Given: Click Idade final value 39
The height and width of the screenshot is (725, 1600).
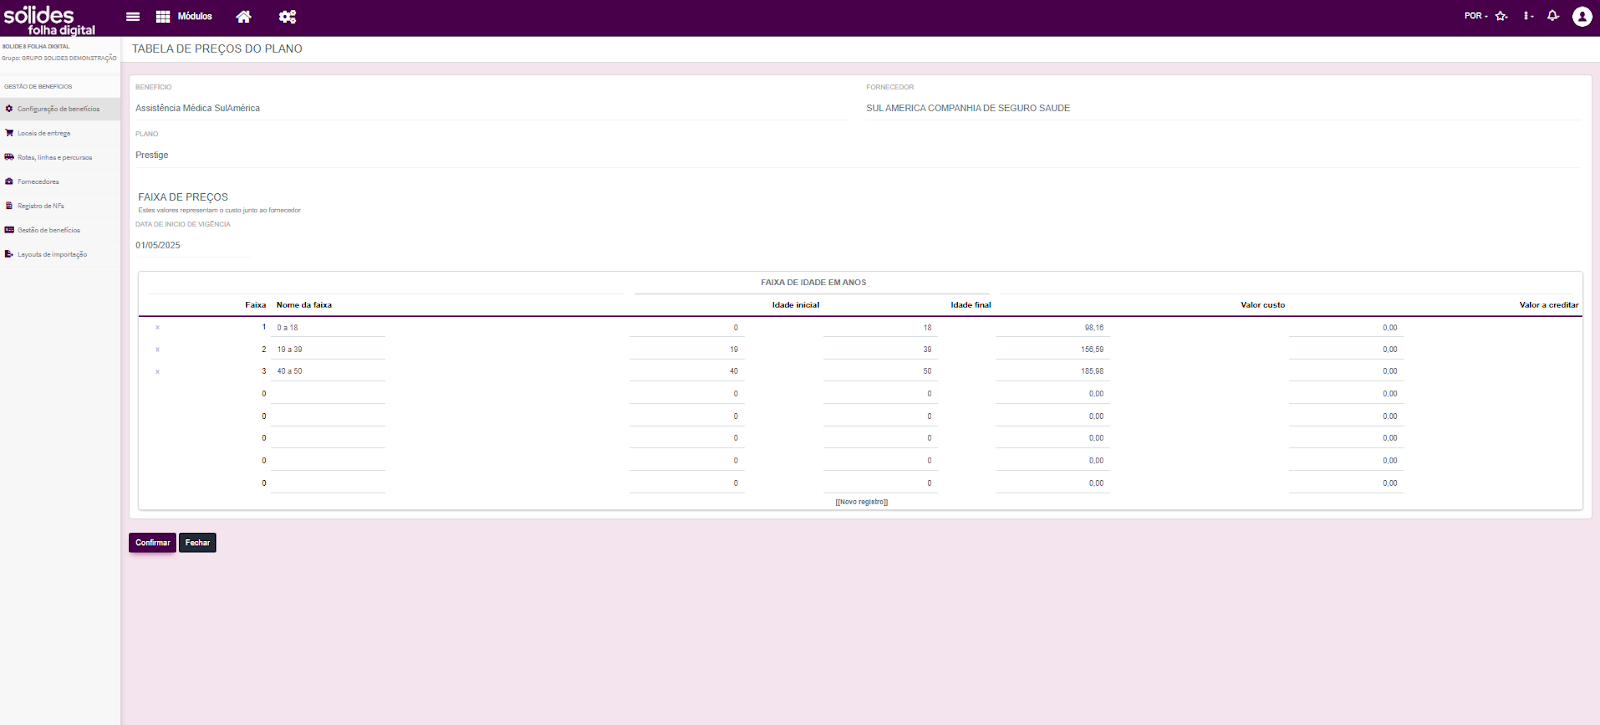Looking at the screenshot, I should coord(880,350).
